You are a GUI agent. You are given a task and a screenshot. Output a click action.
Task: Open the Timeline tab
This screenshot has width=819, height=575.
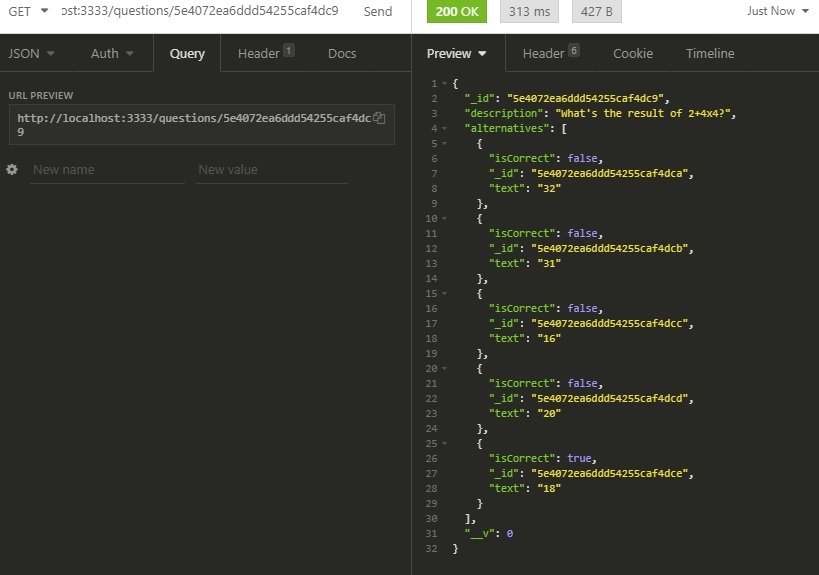710,53
